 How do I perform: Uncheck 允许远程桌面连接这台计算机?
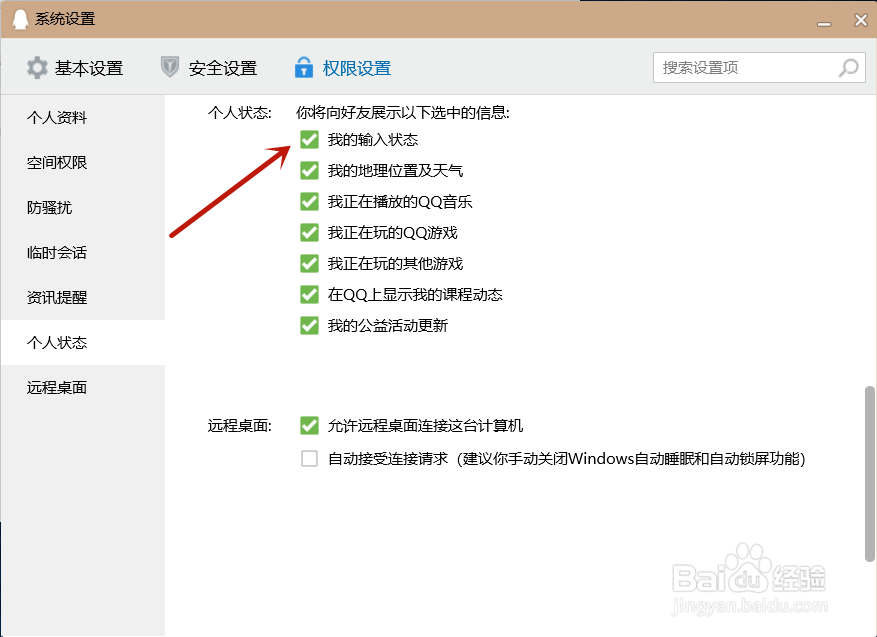tap(309, 426)
